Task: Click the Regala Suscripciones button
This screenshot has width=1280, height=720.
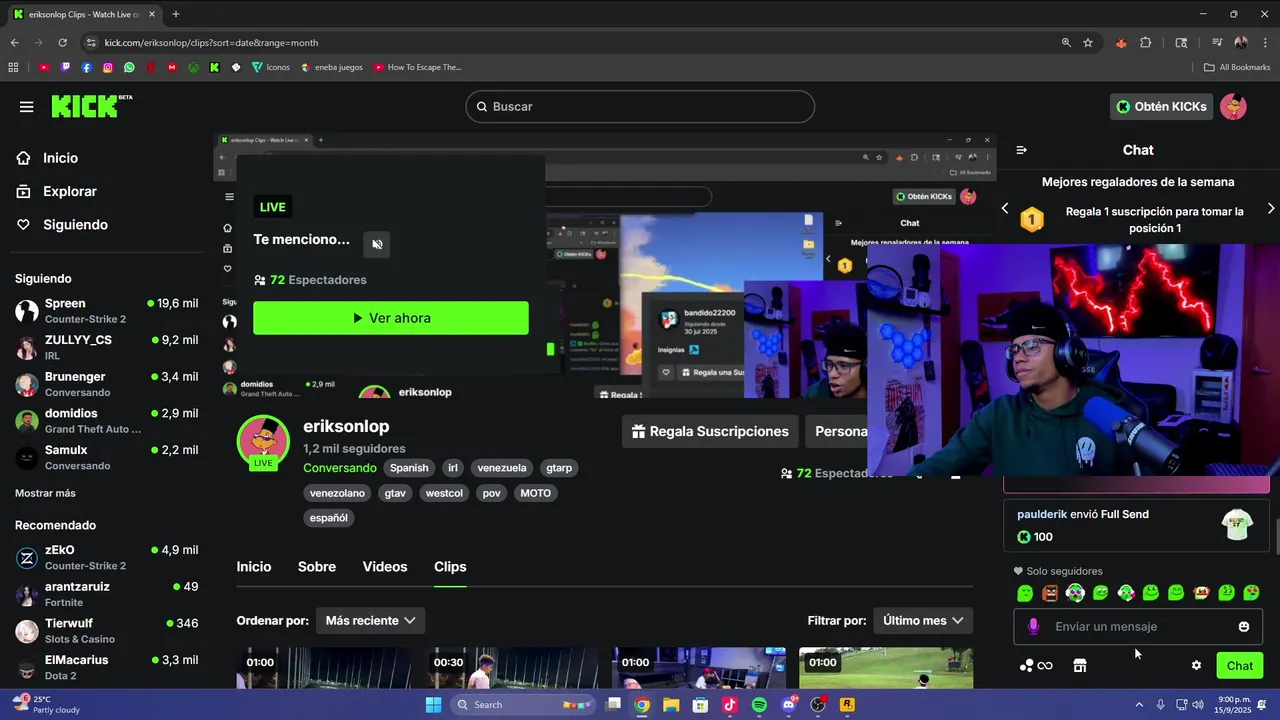Action: click(x=710, y=432)
